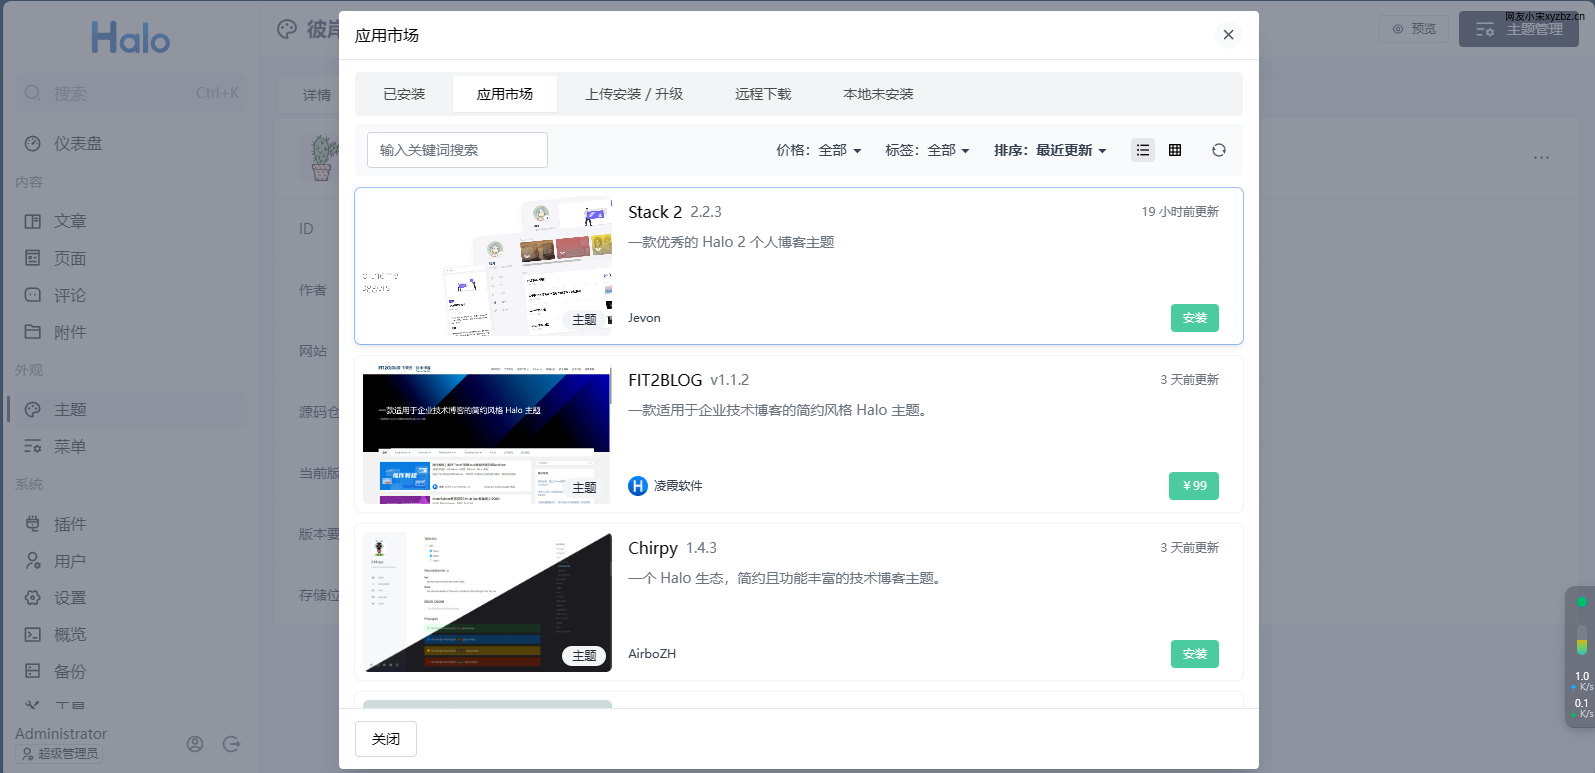Click the keyword search input field
Viewport: 1595px width, 773px height.
click(457, 150)
